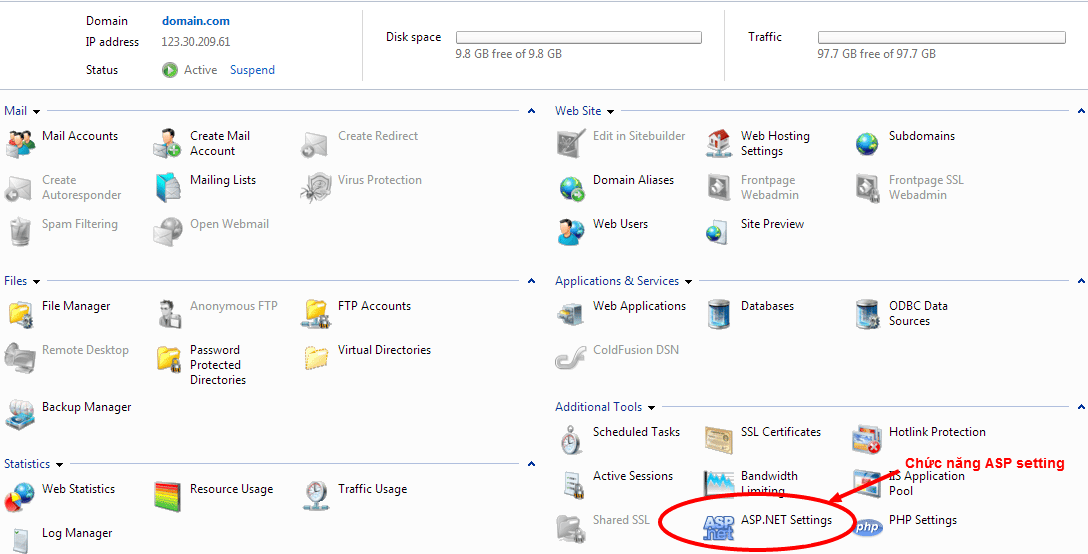1088x554 pixels.
Task: Click the SSL Certificates icon
Action: click(719, 439)
